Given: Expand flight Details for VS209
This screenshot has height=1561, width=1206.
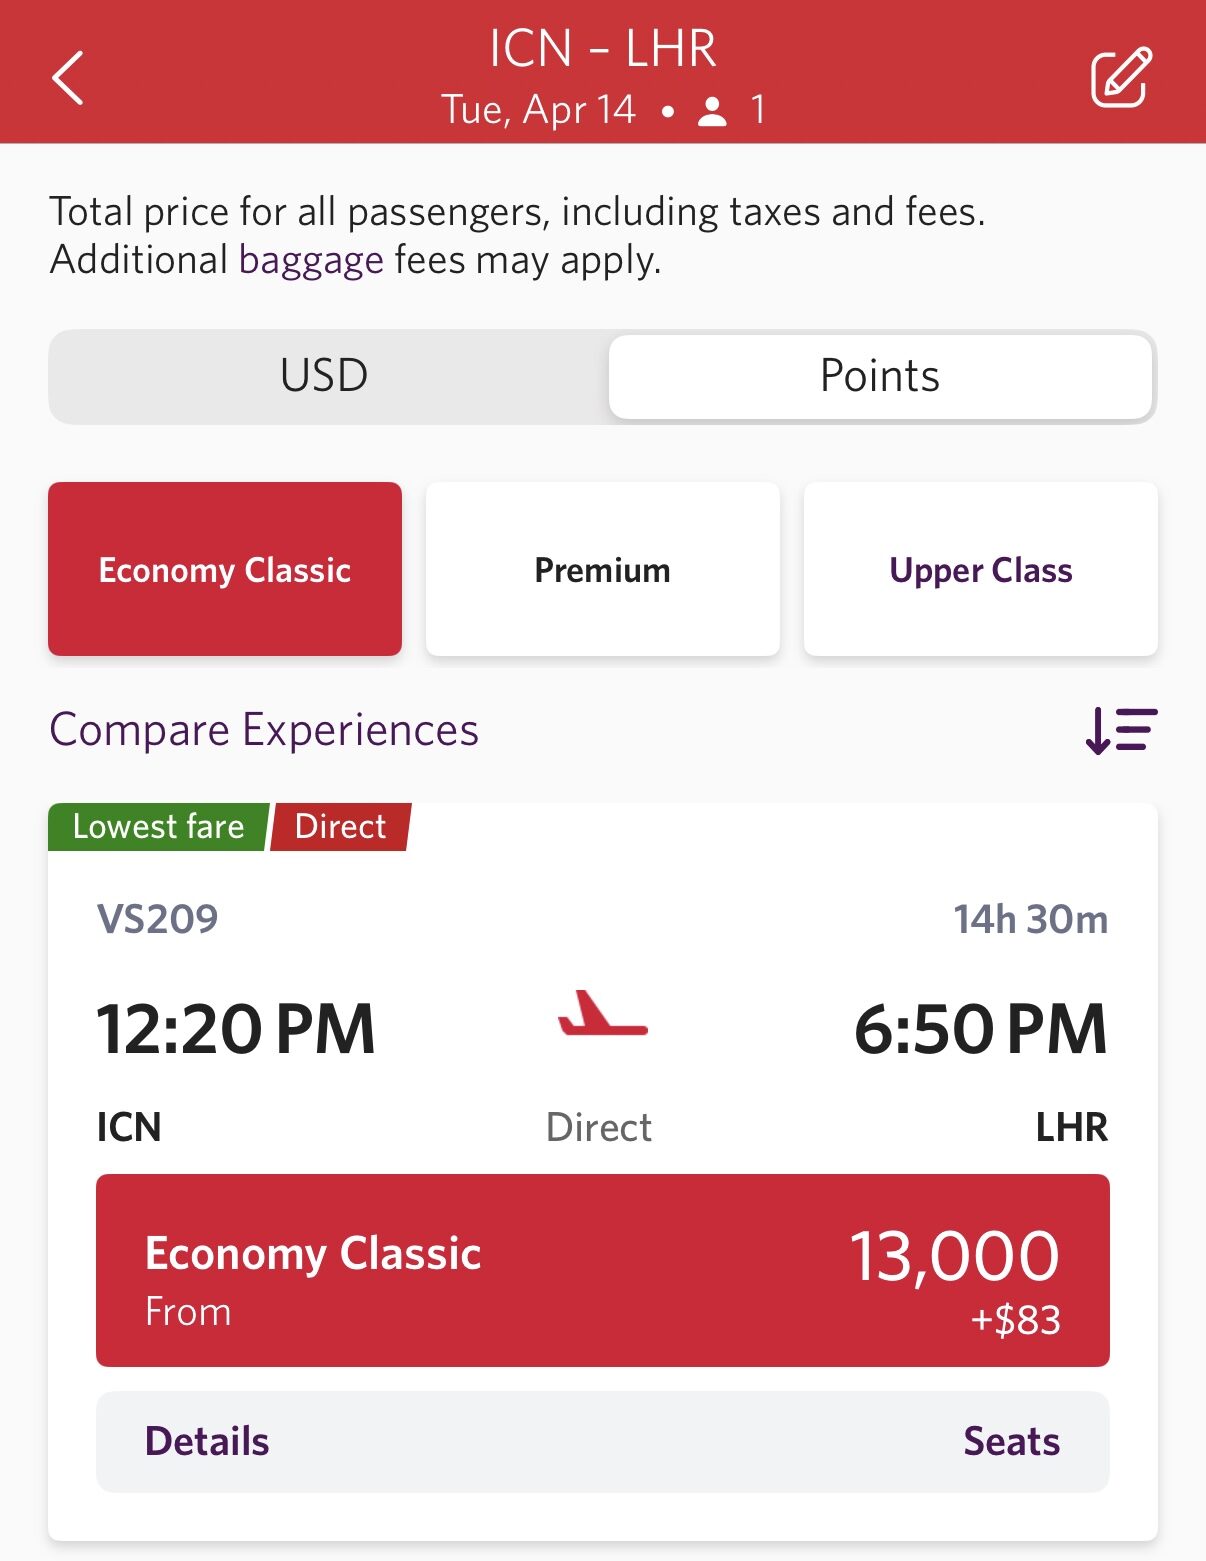Looking at the screenshot, I should 207,1442.
